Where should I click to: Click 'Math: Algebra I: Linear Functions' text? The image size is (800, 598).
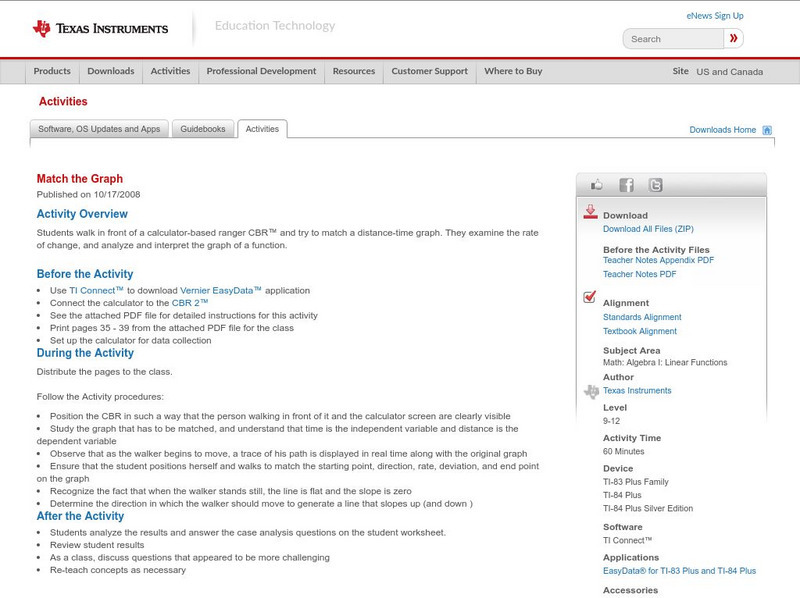click(x=665, y=363)
